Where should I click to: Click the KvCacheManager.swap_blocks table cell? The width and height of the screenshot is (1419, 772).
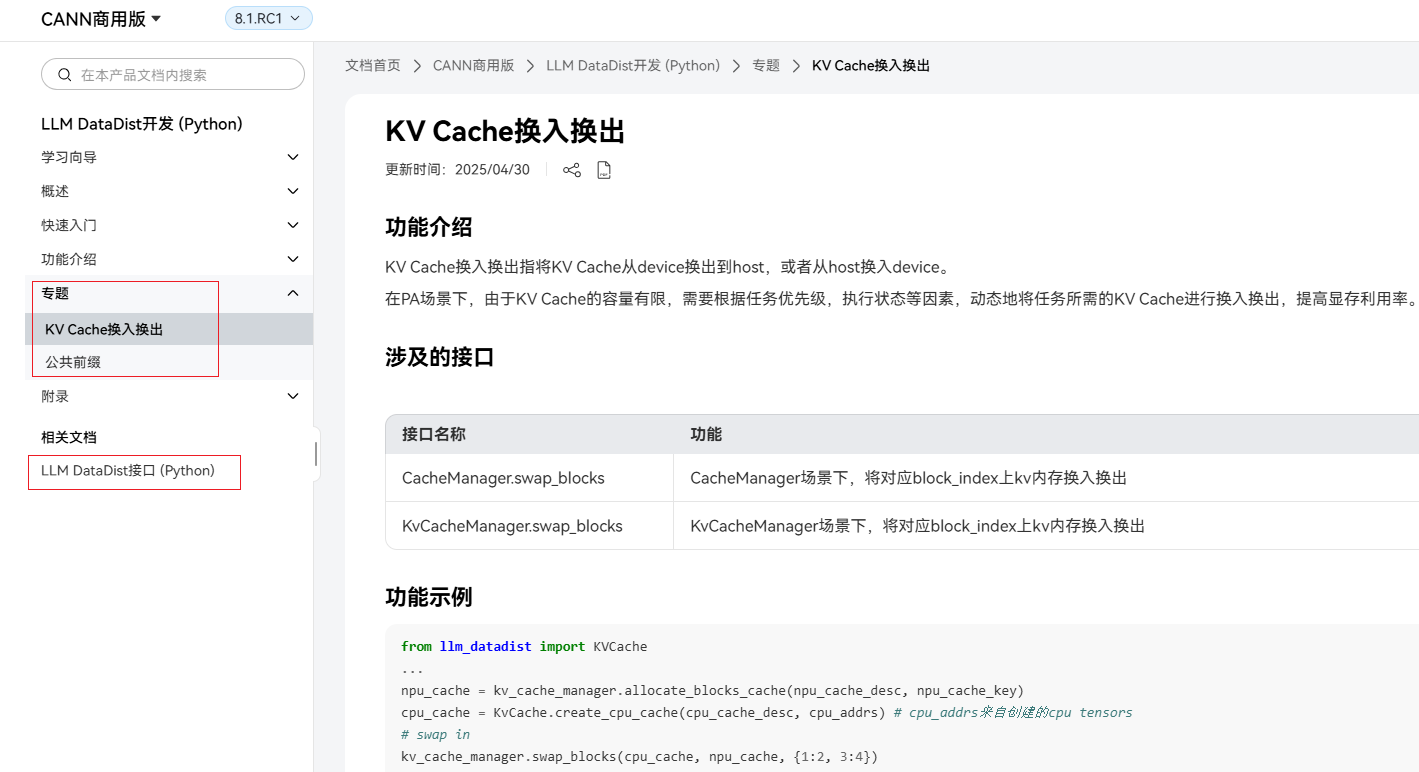[529, 525]
